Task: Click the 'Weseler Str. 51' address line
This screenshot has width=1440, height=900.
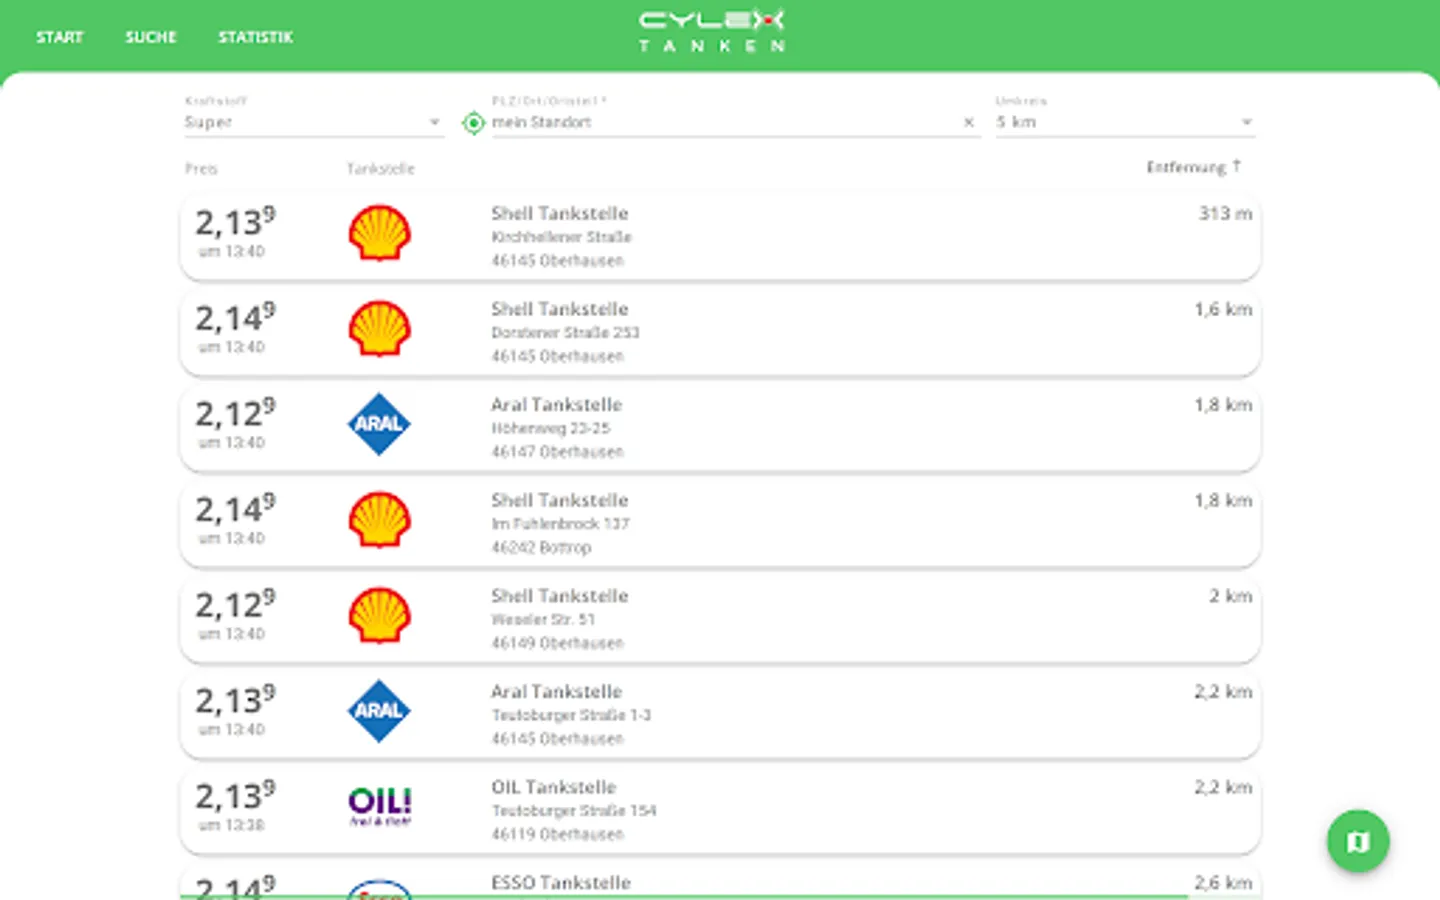Action: (543, 620)
